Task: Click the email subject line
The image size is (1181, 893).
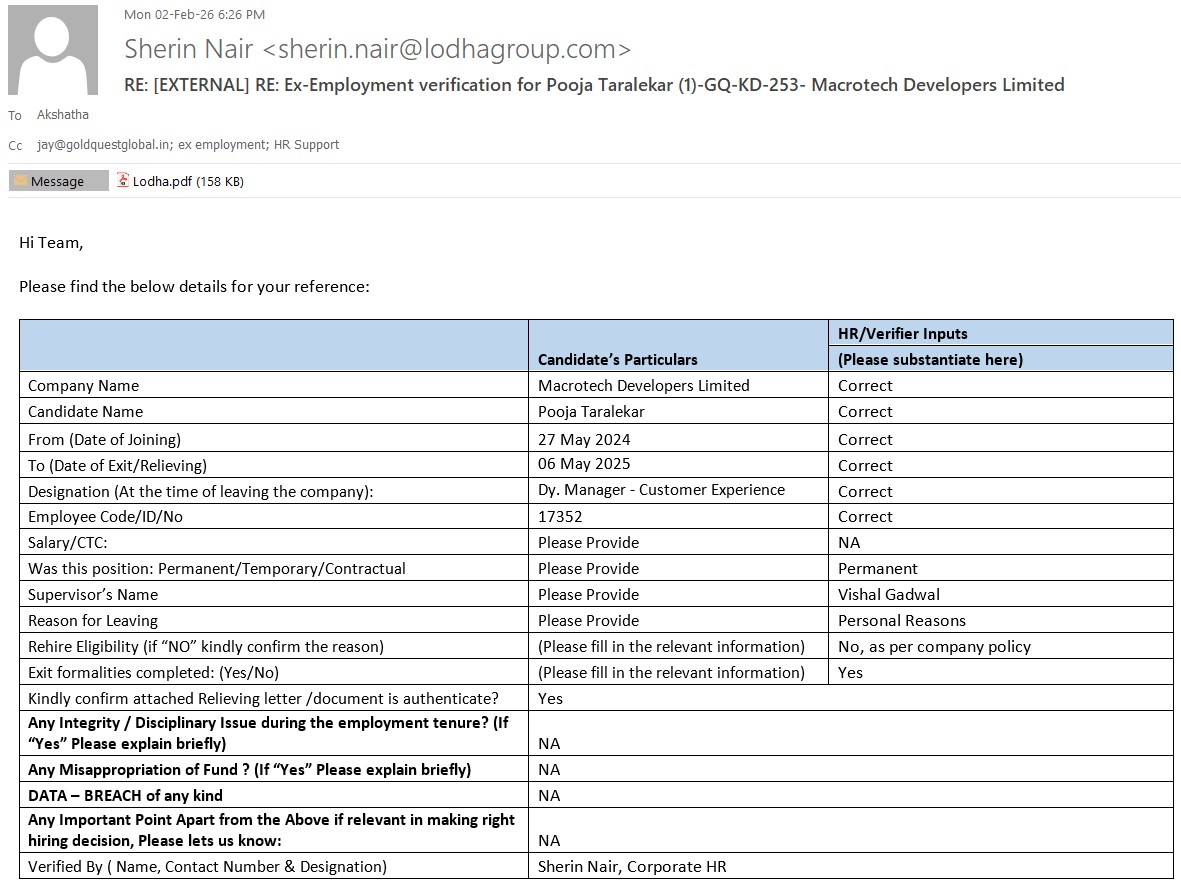Action: point(594,85)
